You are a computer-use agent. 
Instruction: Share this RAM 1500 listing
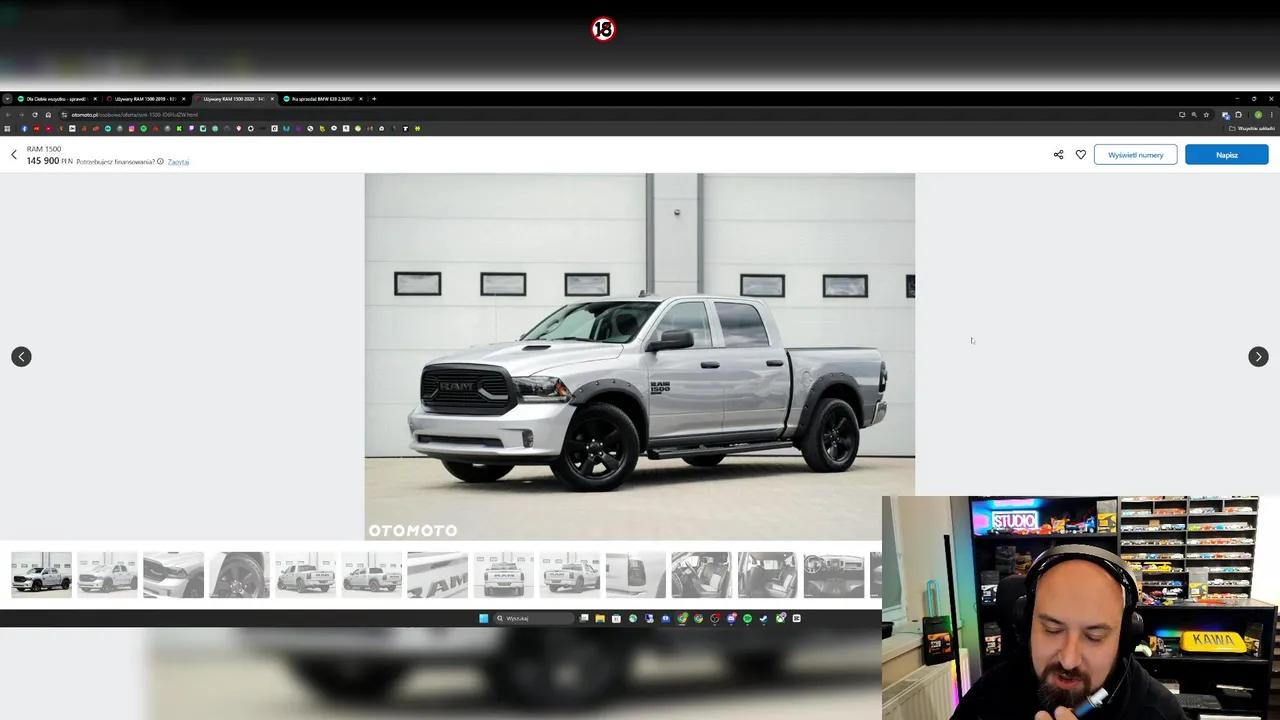[x=1058, y=155]
